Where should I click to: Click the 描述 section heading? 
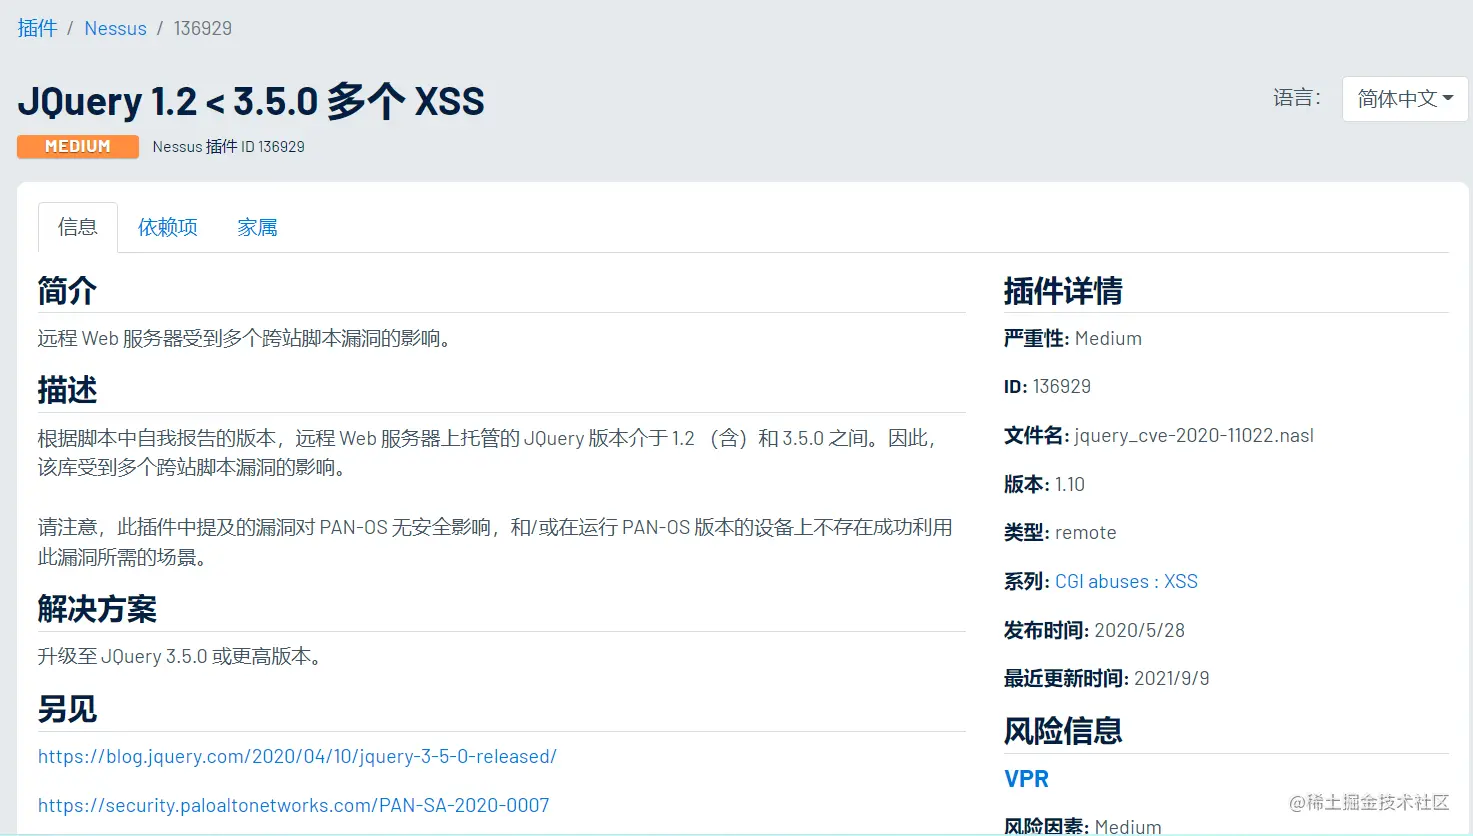67,390
